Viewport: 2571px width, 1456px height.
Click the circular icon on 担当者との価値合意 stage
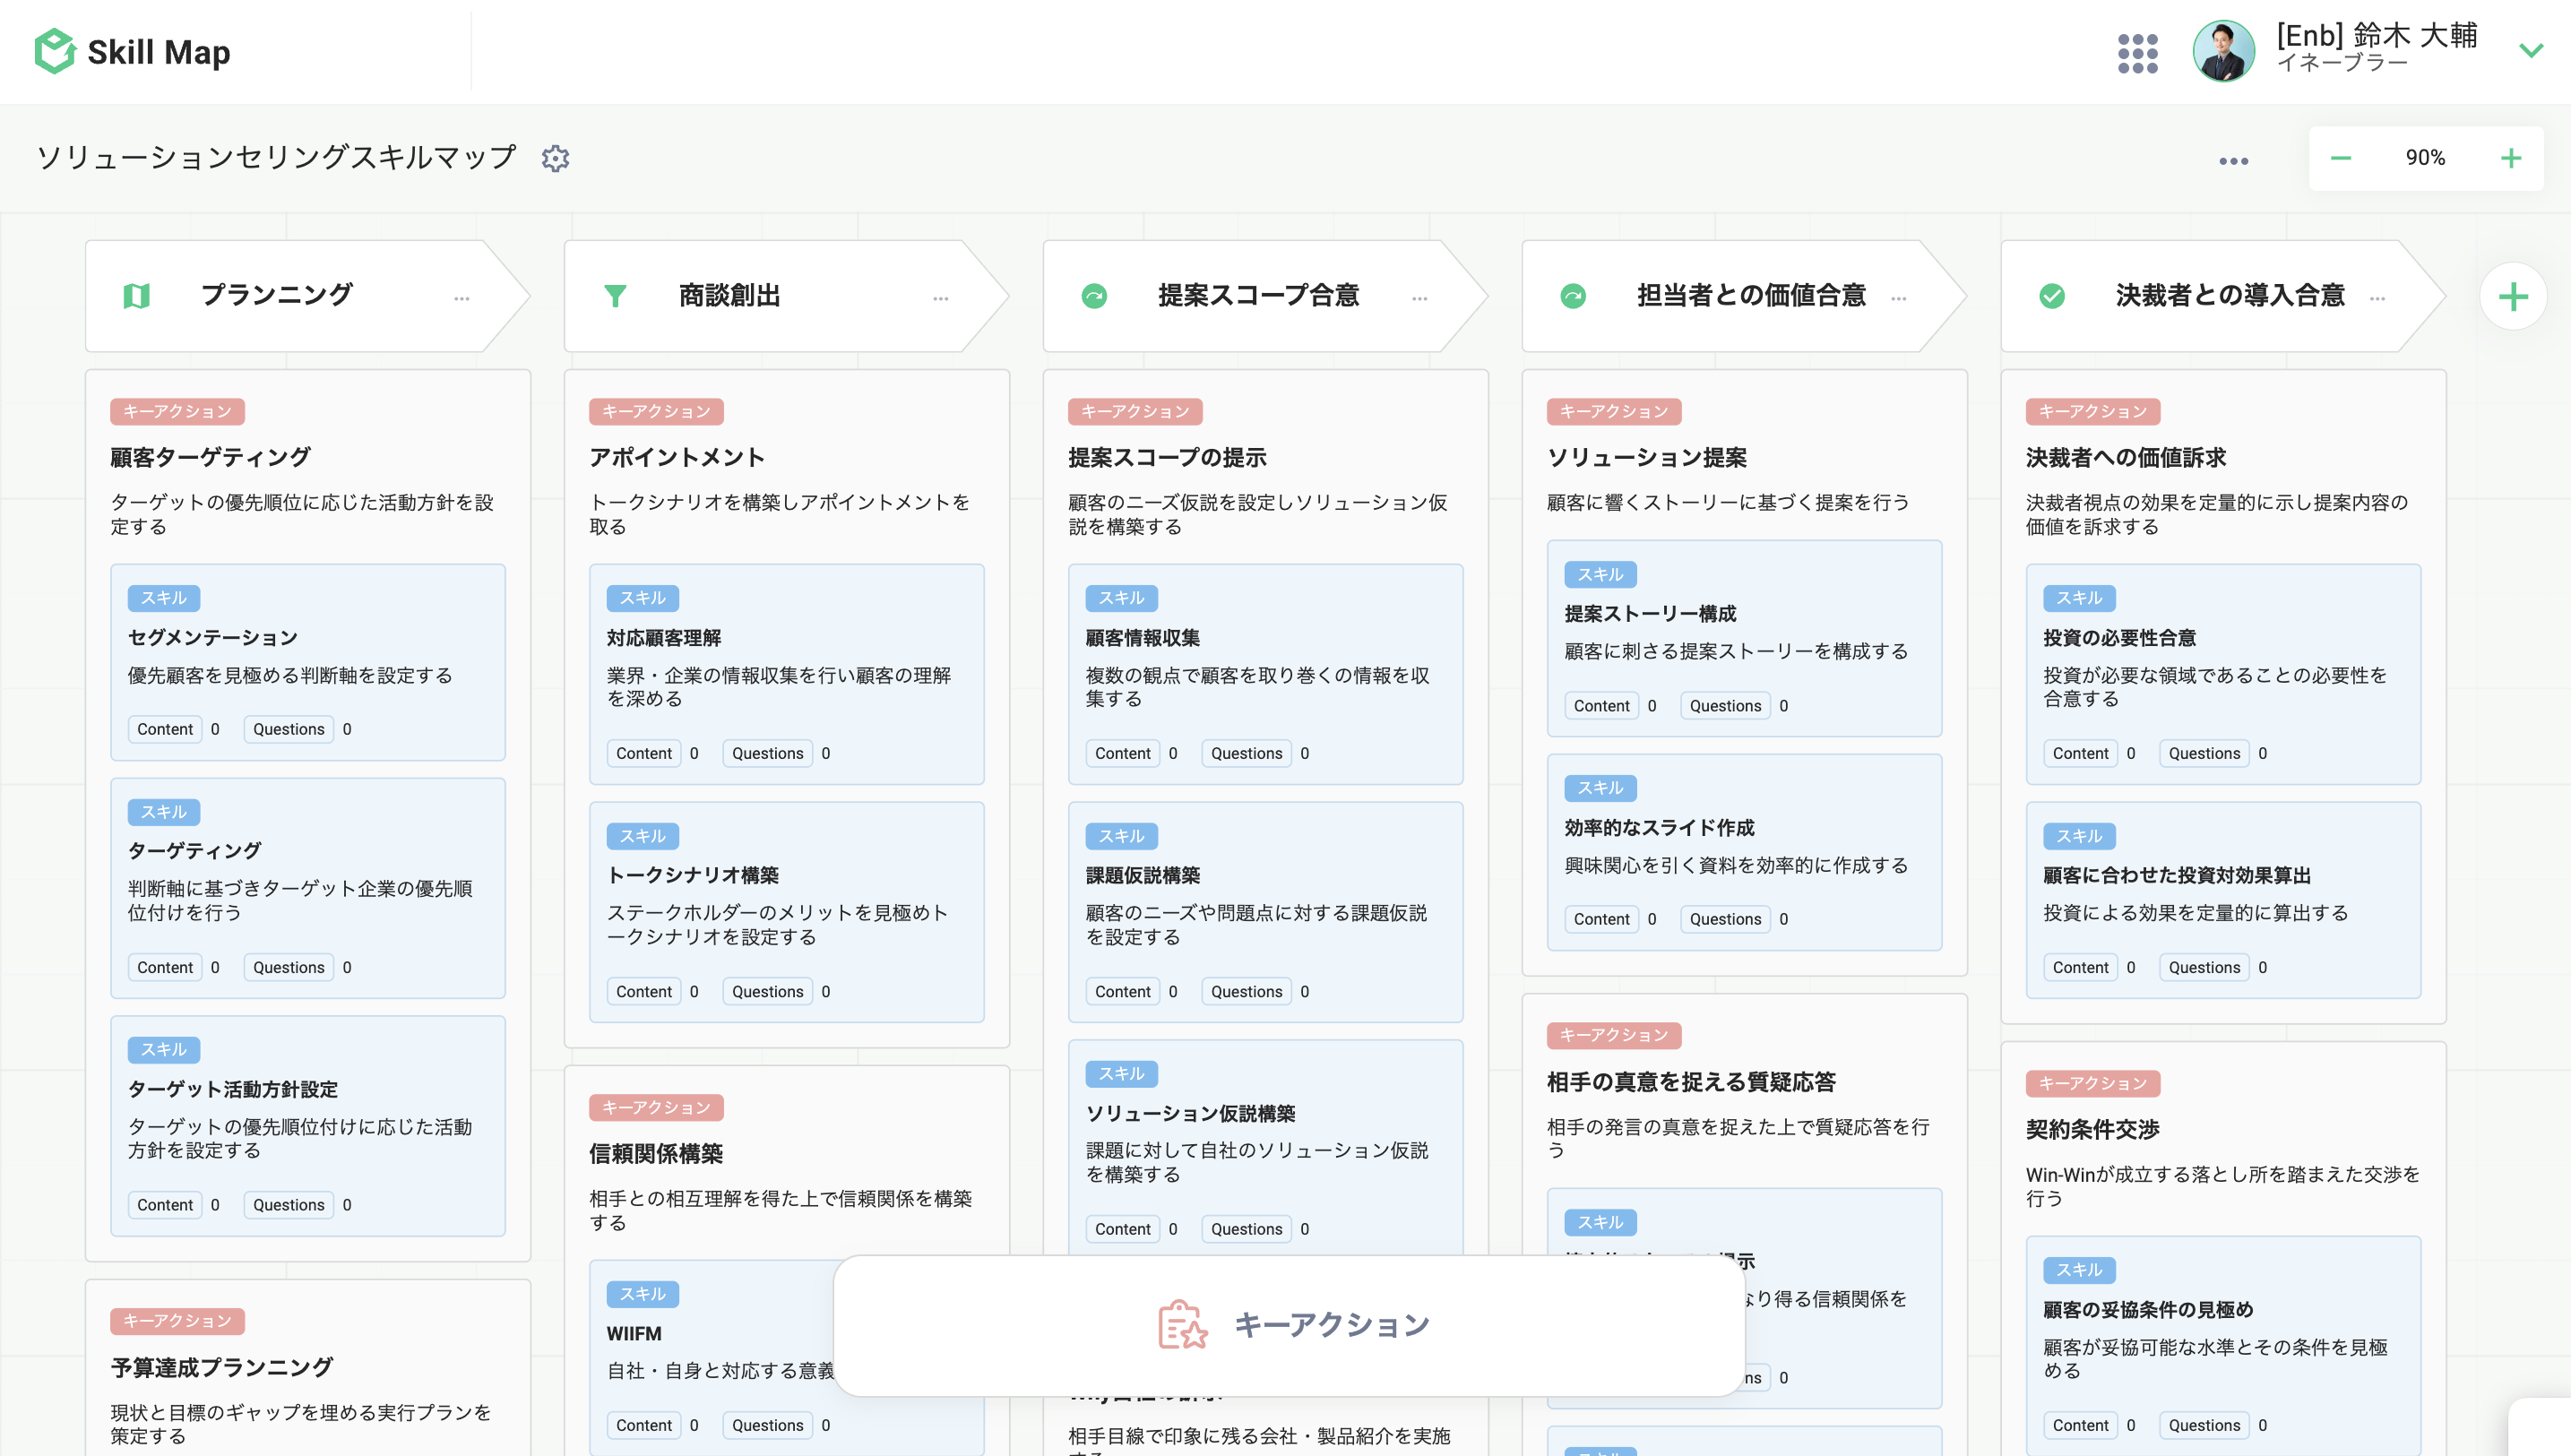(x=1573, y=295)
